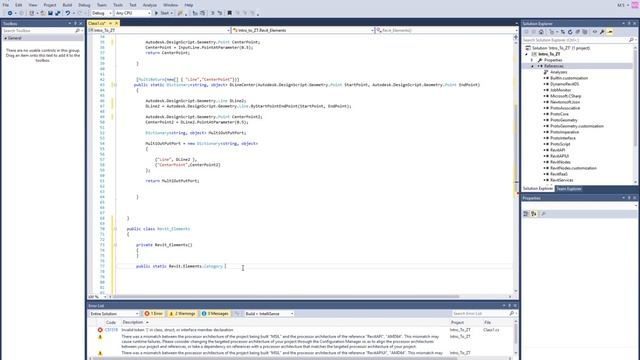Open the Debug menu
Screen dimensions: 640x360
(x=84, y=5)
